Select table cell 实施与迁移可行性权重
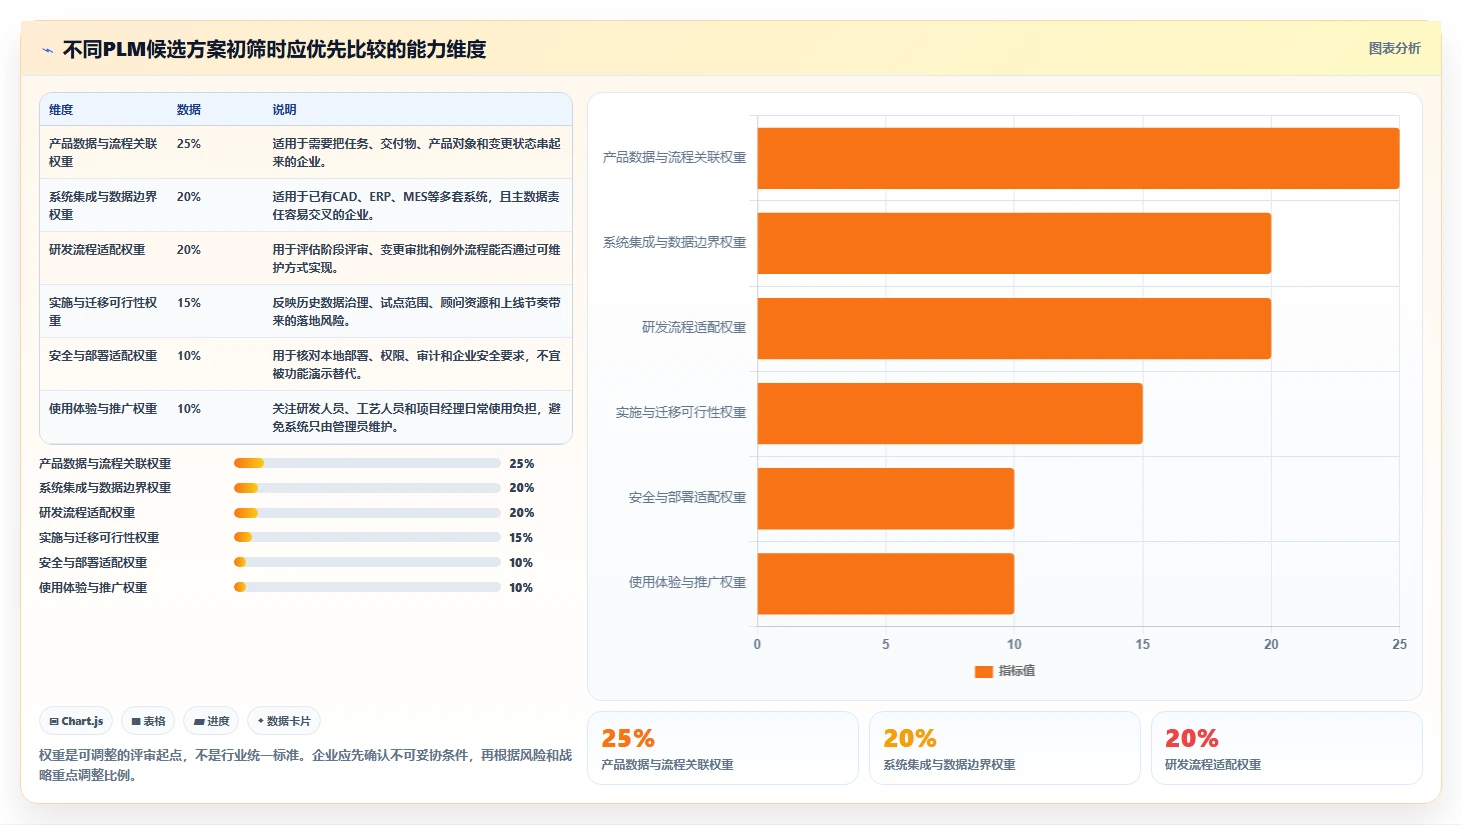 [103, 311]
